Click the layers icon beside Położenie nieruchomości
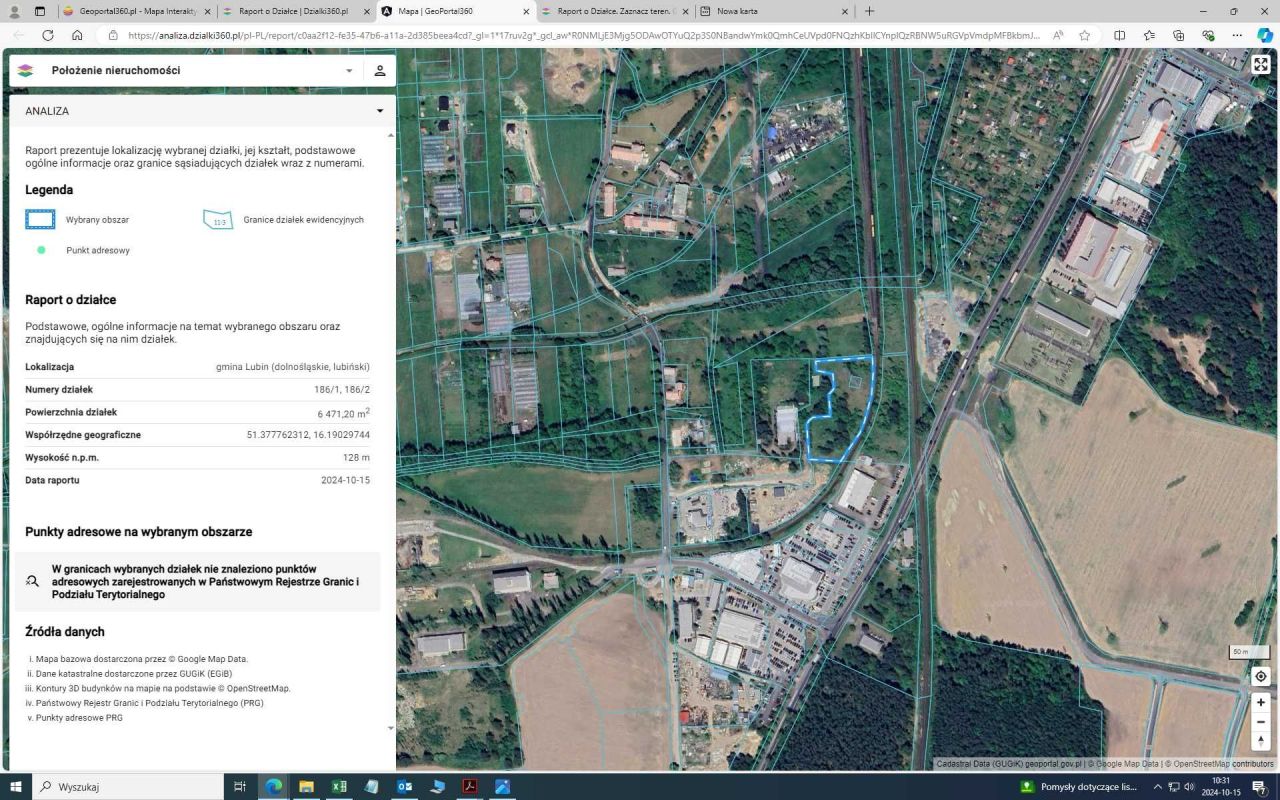The image size is (1280, 800). pos(26,71)
